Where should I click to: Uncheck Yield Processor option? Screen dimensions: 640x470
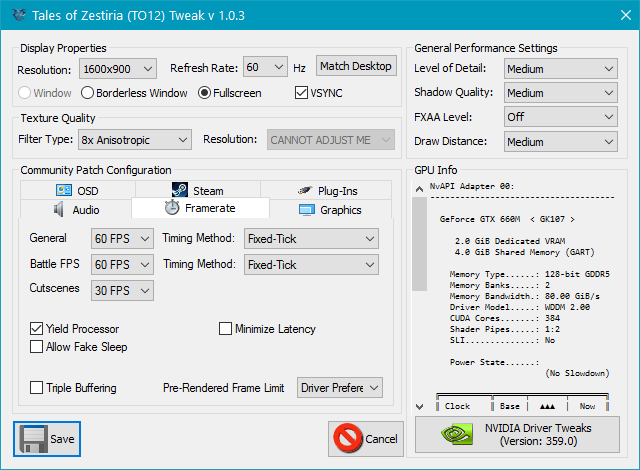[x=36, y=328]
